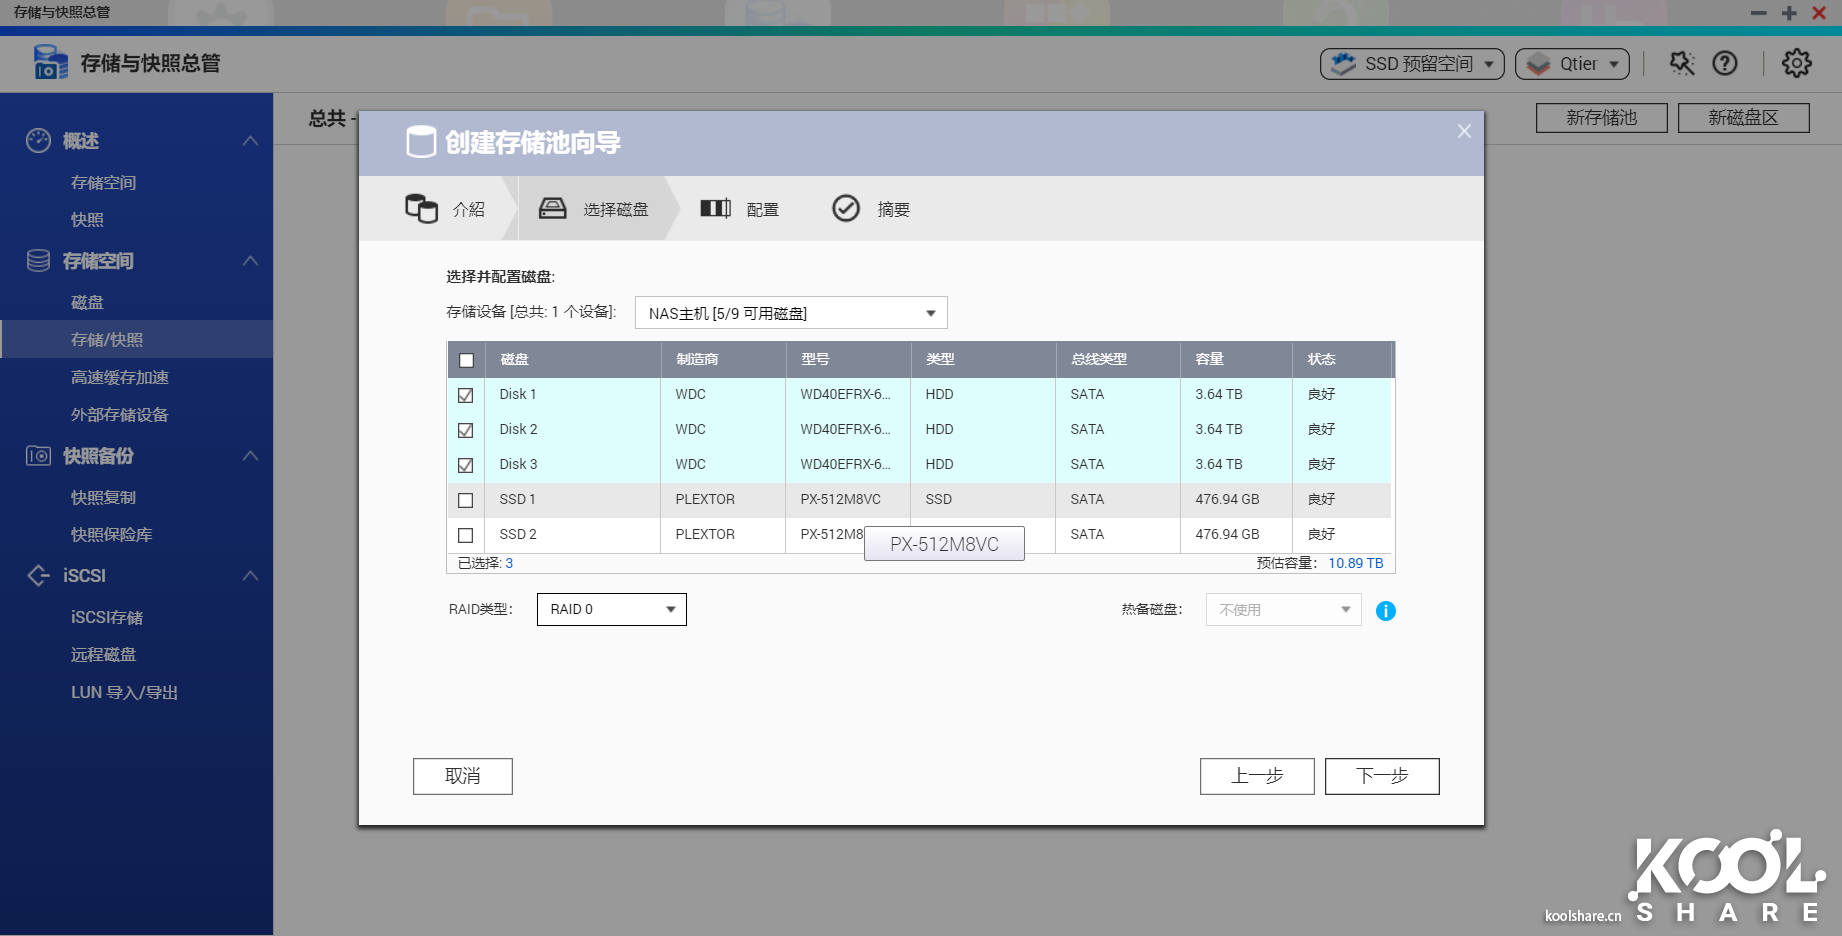The height and width of the screenshot is (936, 1842).
Task: Click the help question mark icon
Action: 1724,64
